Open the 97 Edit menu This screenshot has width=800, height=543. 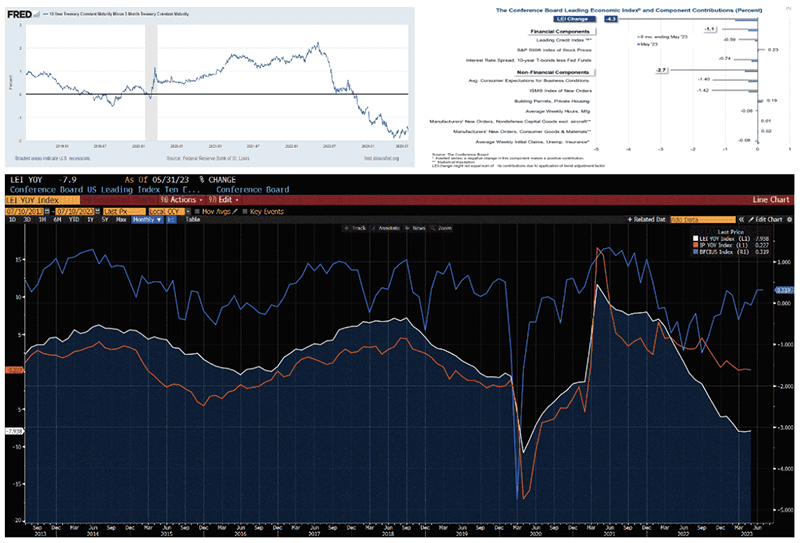point(223,200)
